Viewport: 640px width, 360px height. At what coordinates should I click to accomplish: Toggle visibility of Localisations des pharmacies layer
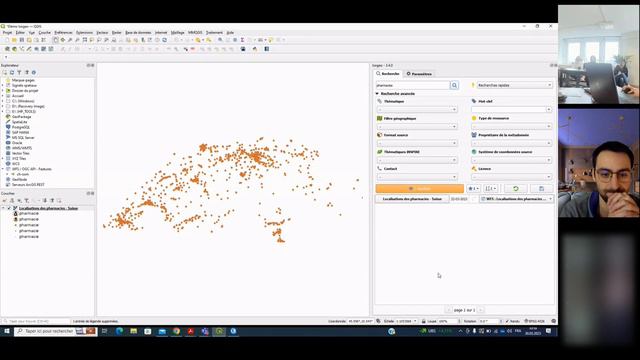pyautogui.click(x=9, y=208)
